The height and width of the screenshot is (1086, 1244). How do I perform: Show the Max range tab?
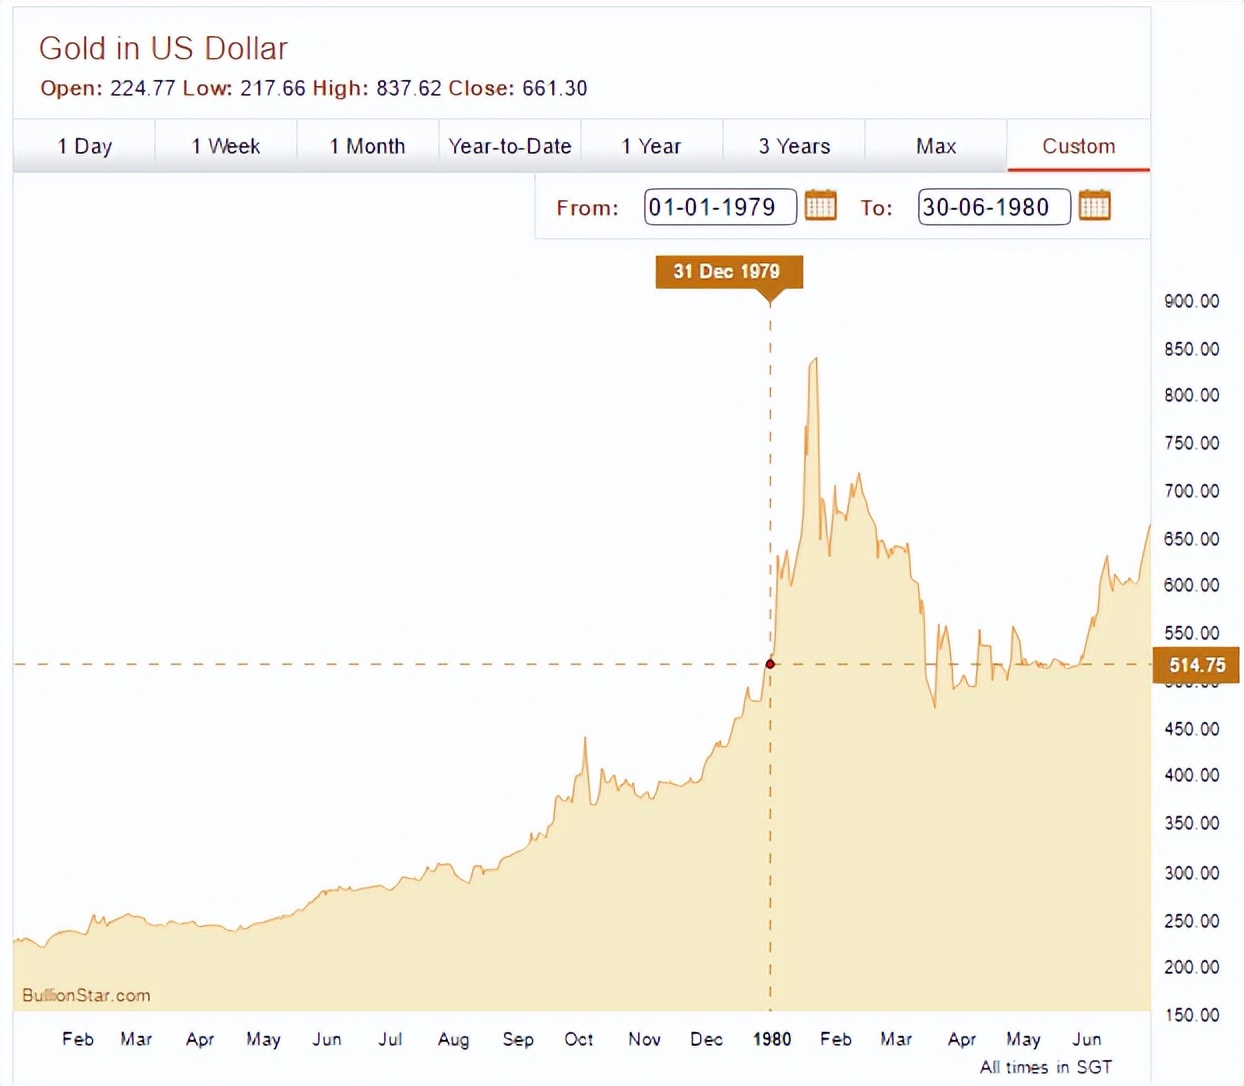pos(936,146)
